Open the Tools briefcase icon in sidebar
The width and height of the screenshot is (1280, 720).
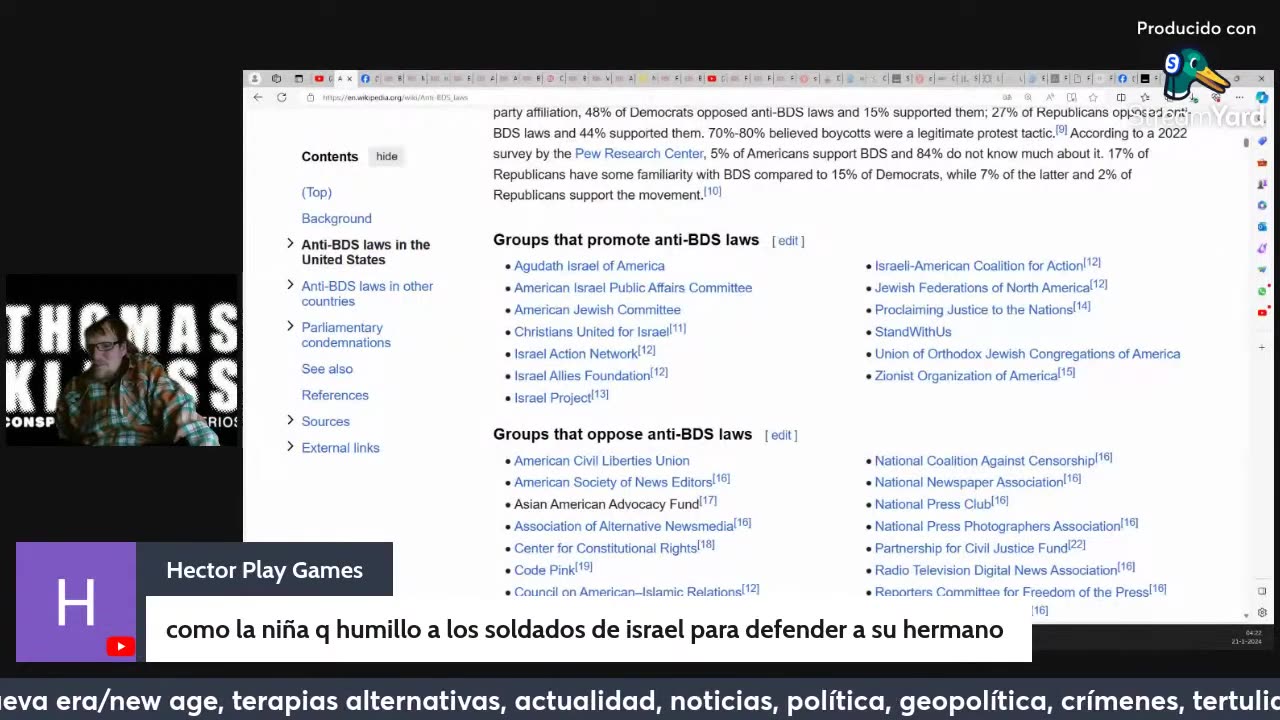(x=1262, y=163)
